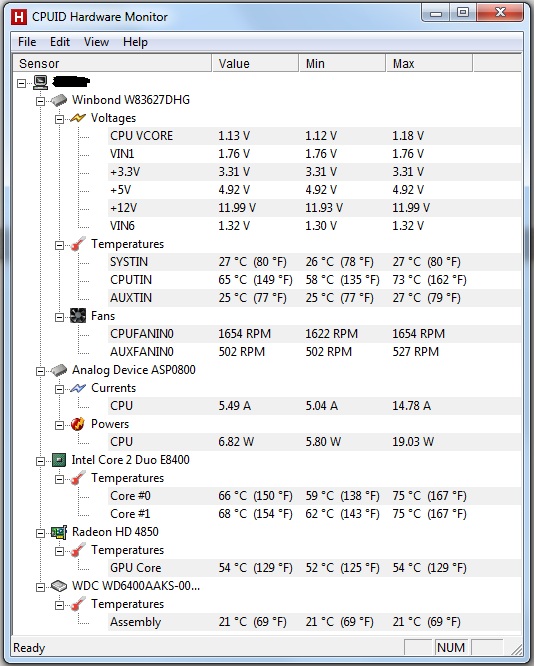535x666 pixels.
Task: Click the Max column header
Action: (x=429, y=64)
